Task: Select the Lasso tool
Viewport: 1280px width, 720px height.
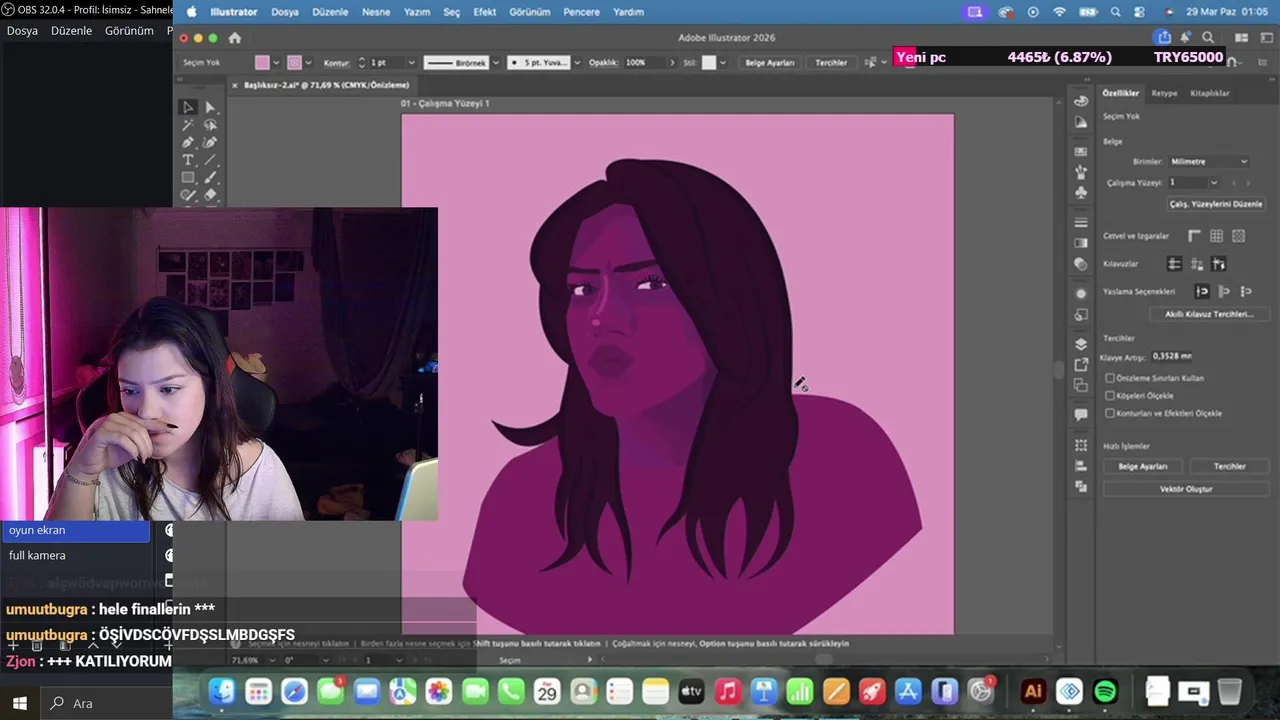Action: point(210,125)
